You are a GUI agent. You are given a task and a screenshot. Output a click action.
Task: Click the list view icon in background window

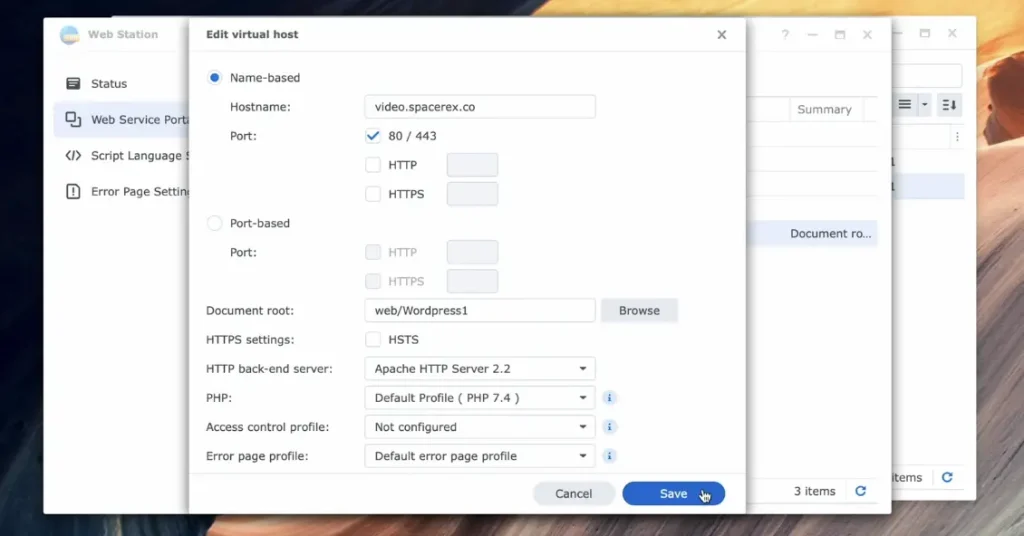tap(905, 105)
